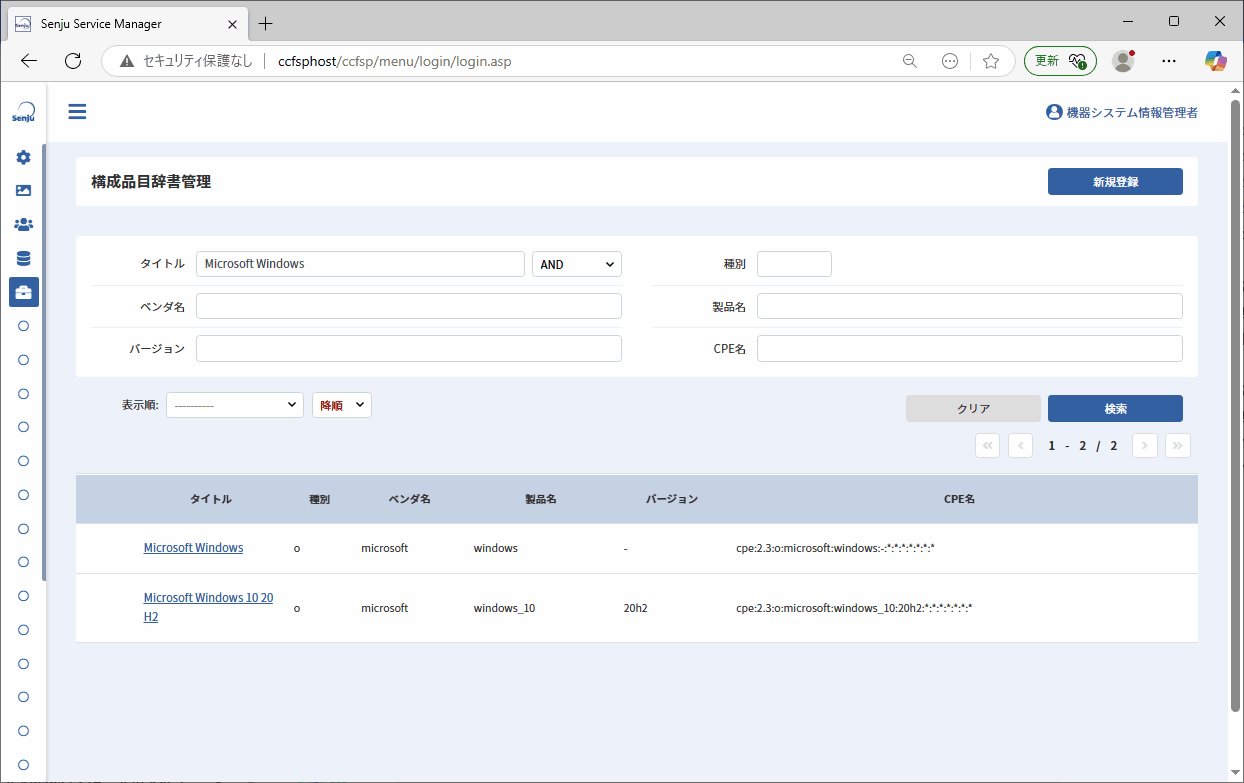The height and width of the screenshot is (783, 1244).
Task: Click the browser 更新 update button
Action: 1060,61
